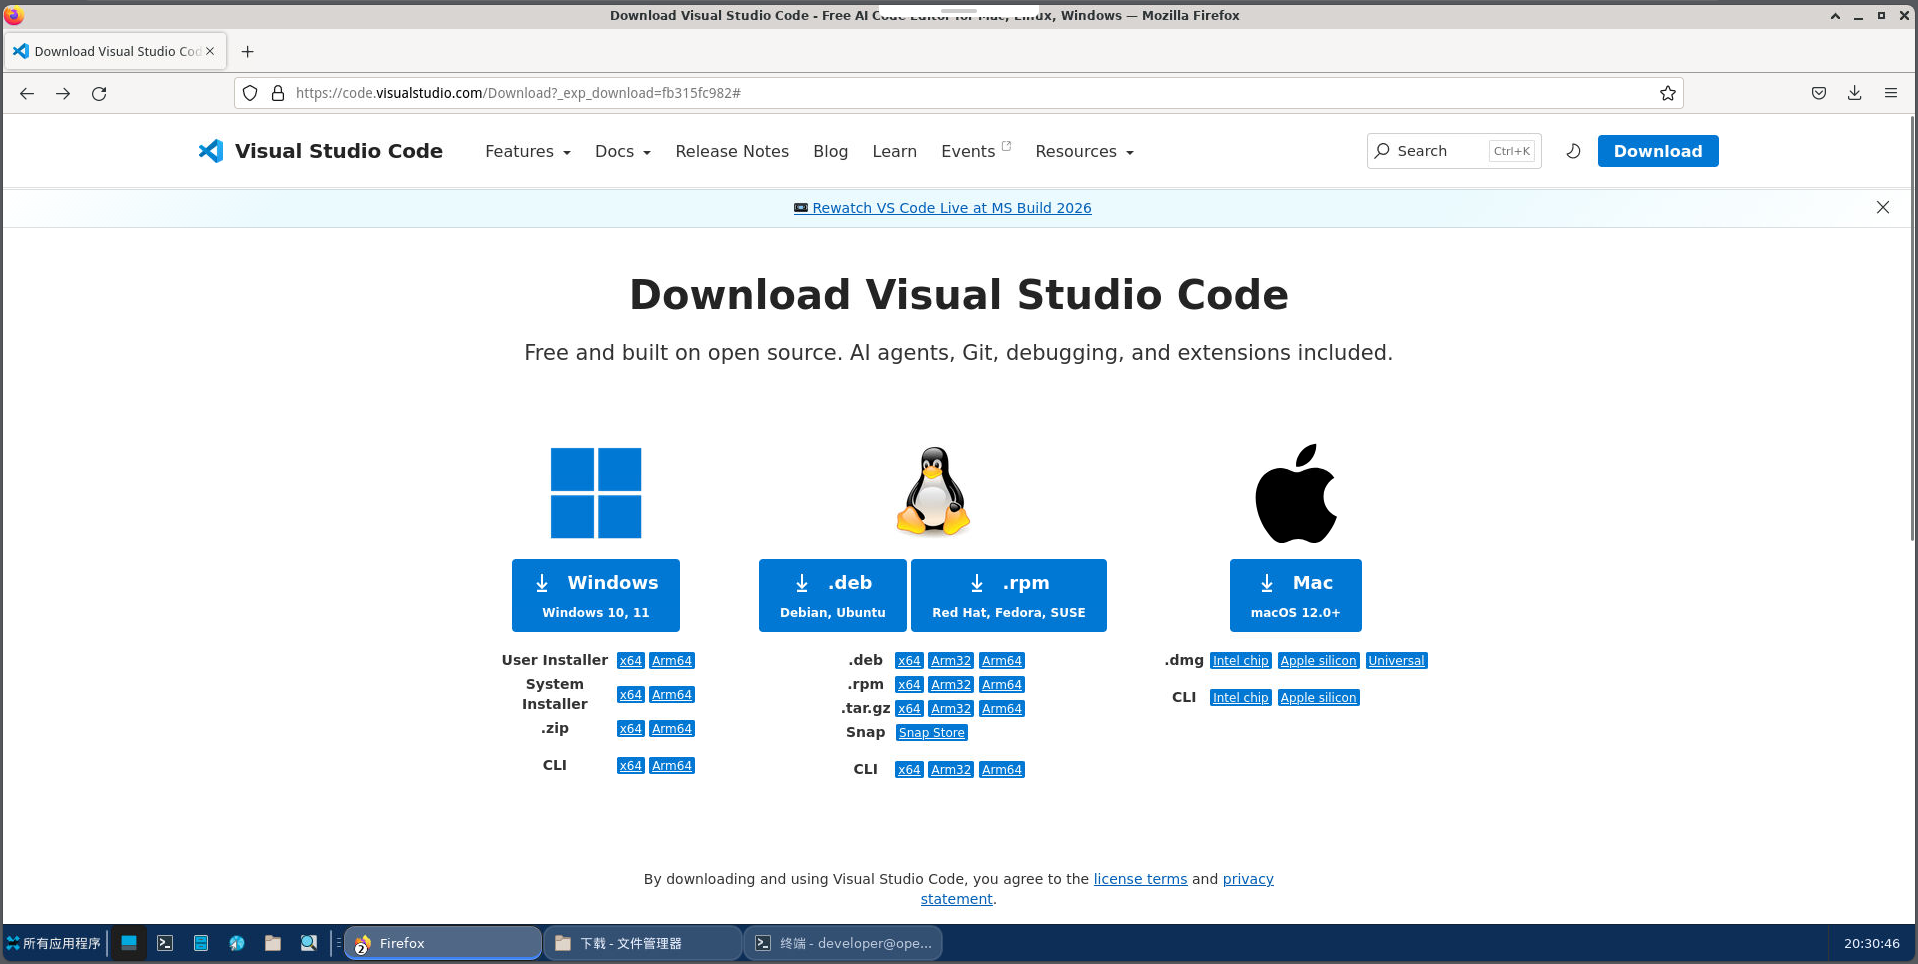Select Linux .deb Arm32 link
Viewport: 1918px width, 964px height.
[951, 661]
